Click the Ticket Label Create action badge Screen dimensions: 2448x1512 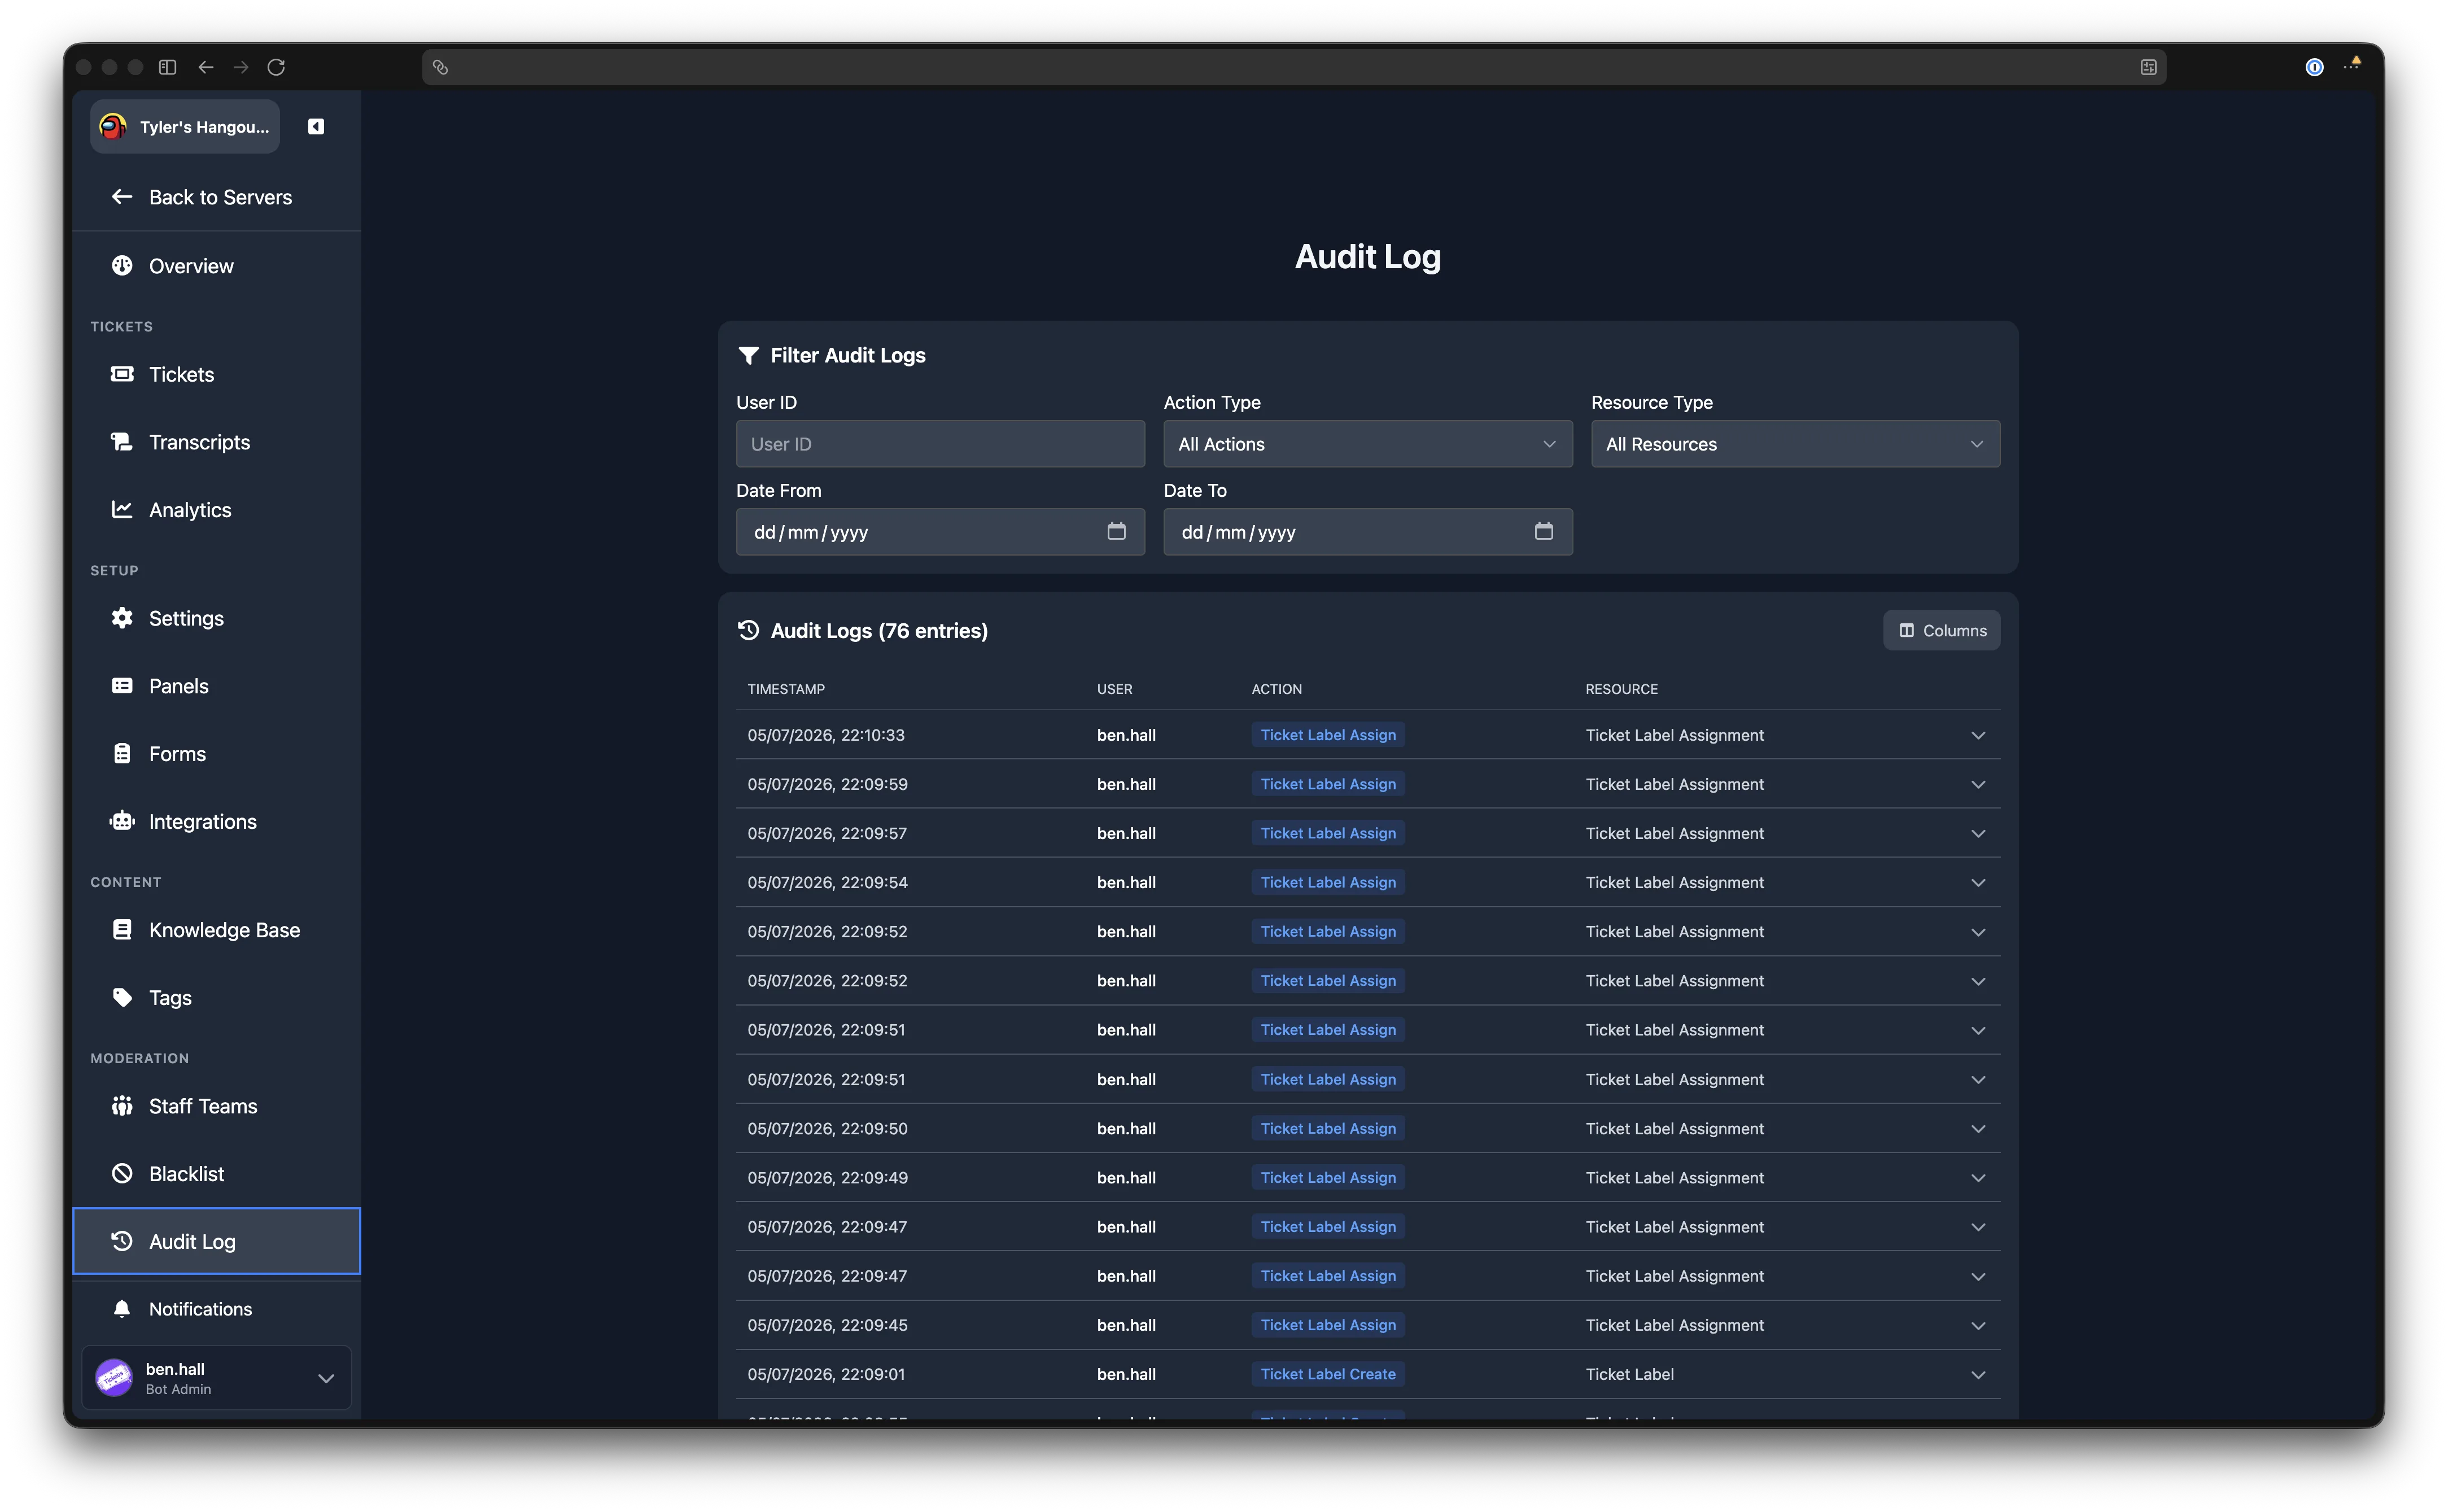pyautogui.click(x=1327, y=1374)
